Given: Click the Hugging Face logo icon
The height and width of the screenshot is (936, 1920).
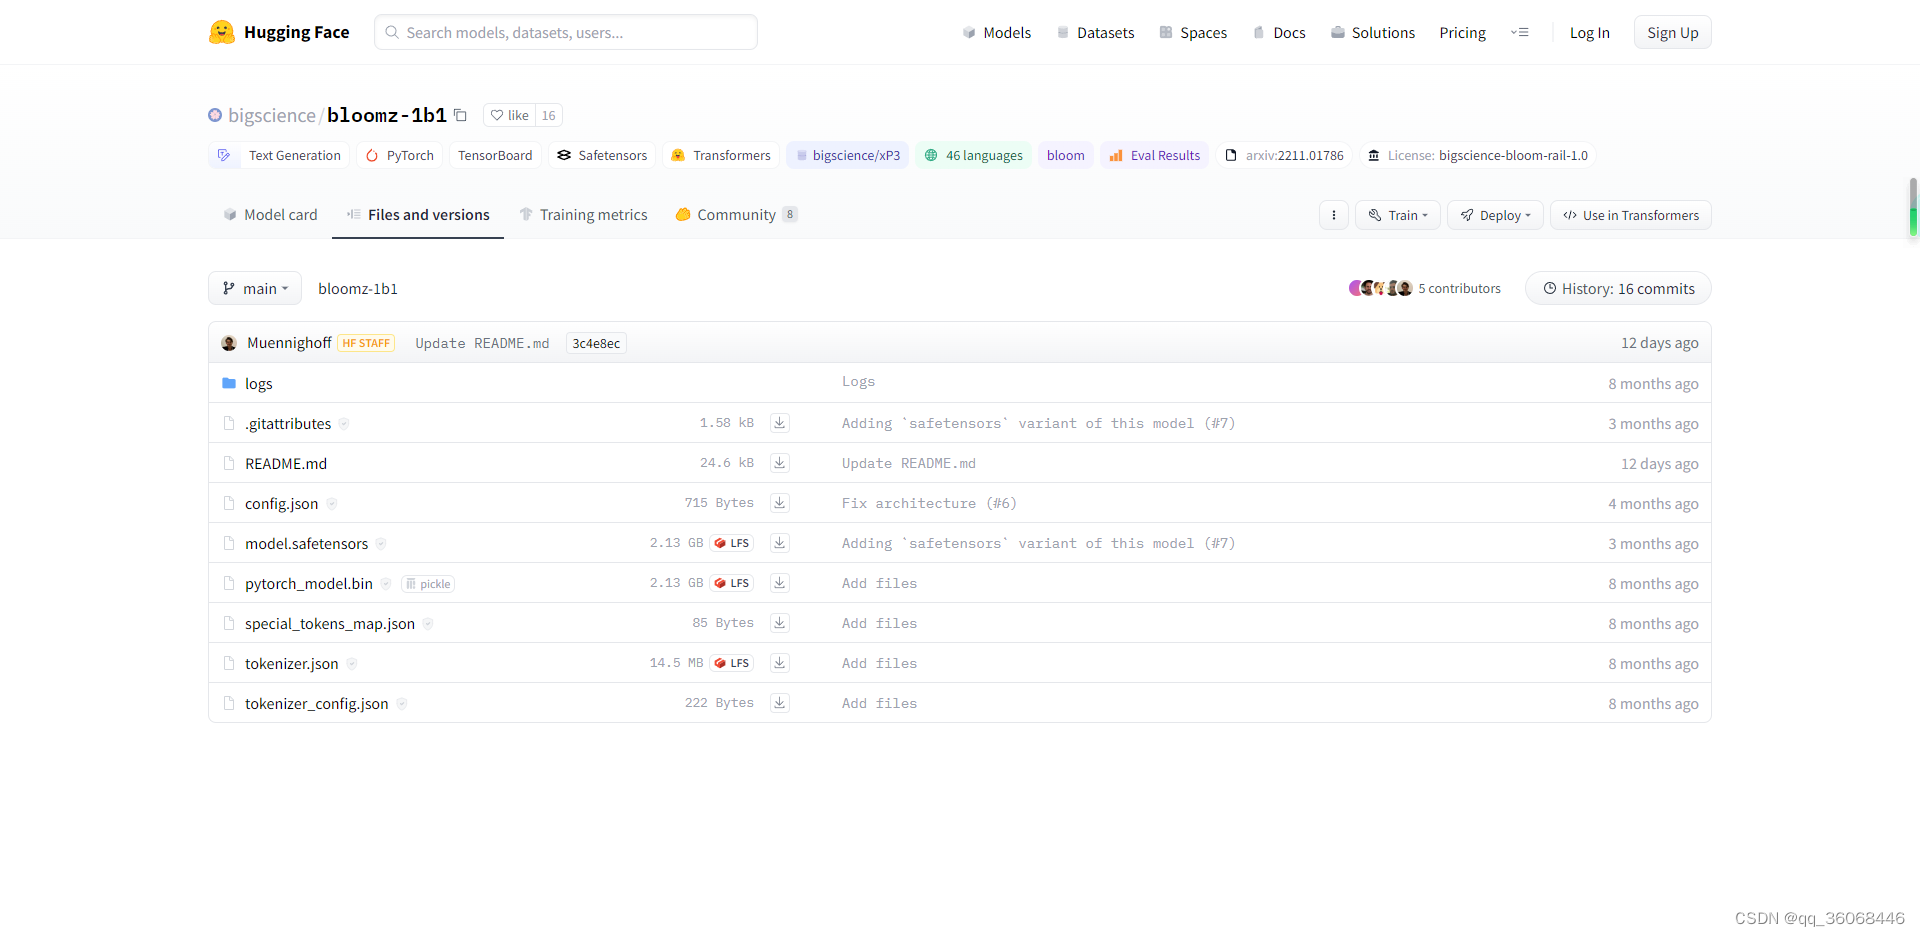Looking at the screenshot, I should pyautogui.click(x=222, y=32).
